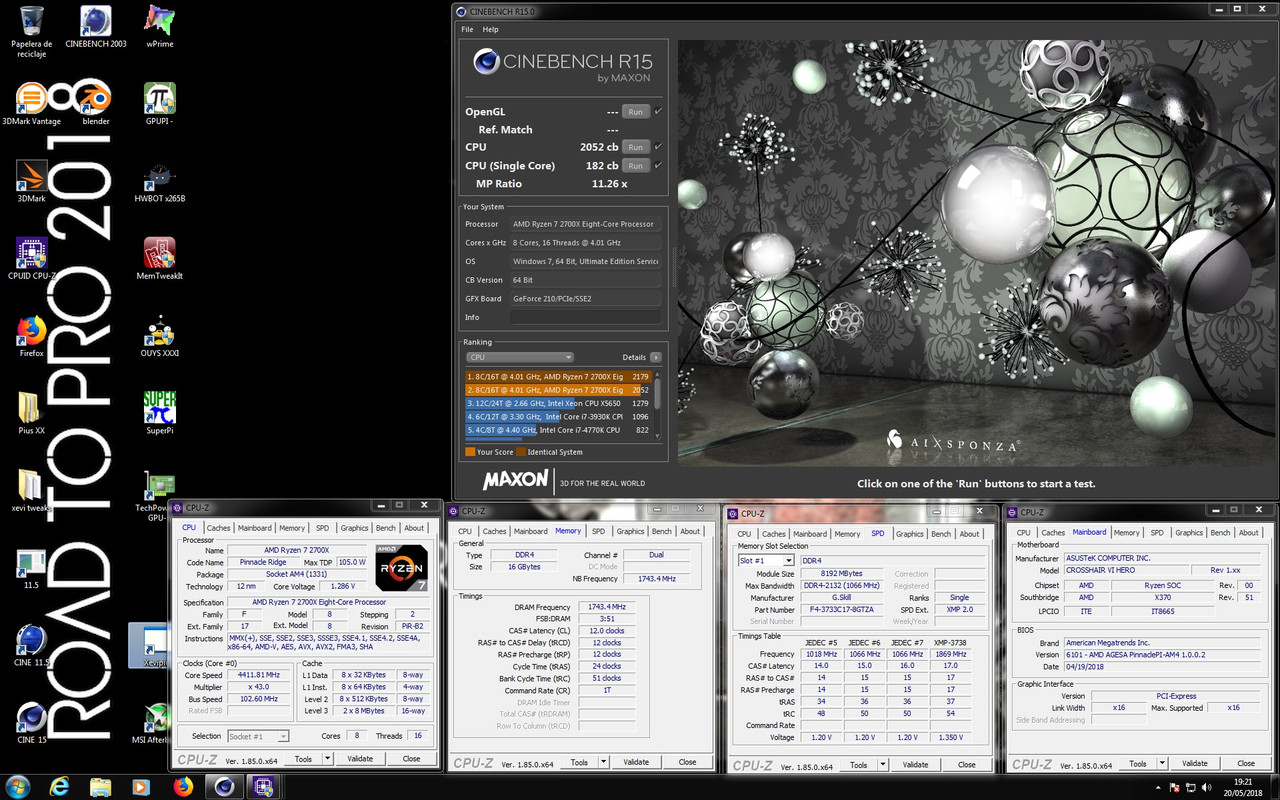Open Internet Explorer from the taskbar

(x=60, y=786)
